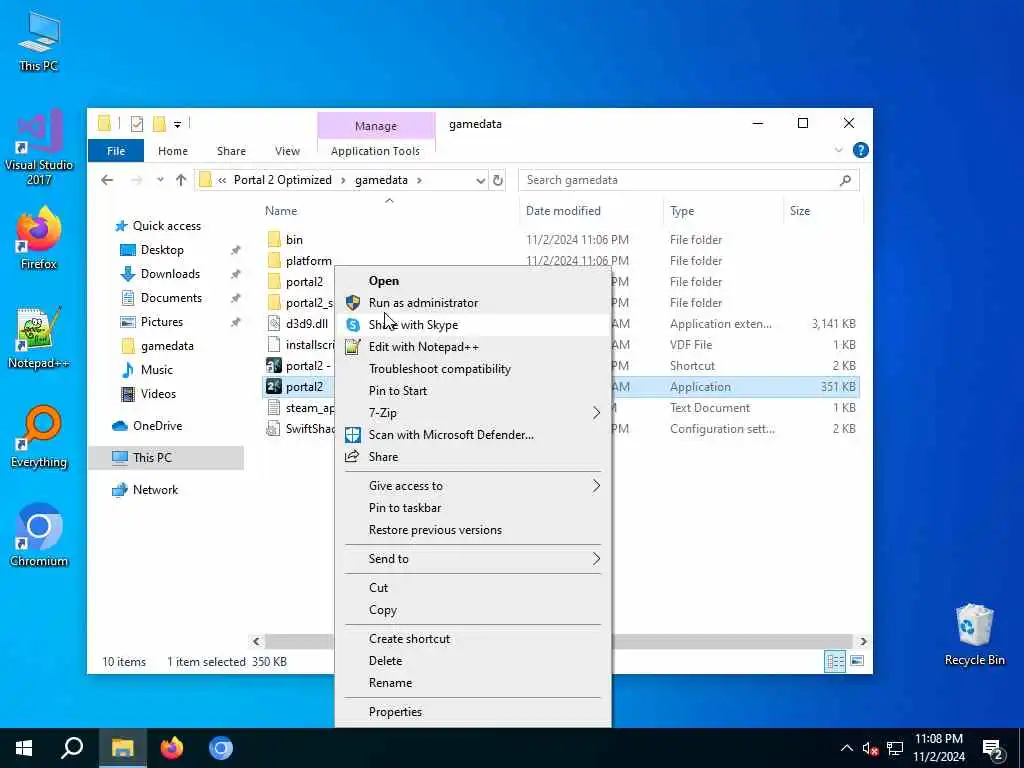Click New folder quick access toolbar icon
The width and height of the screenshot is (1024, 768).
point(159,123)
